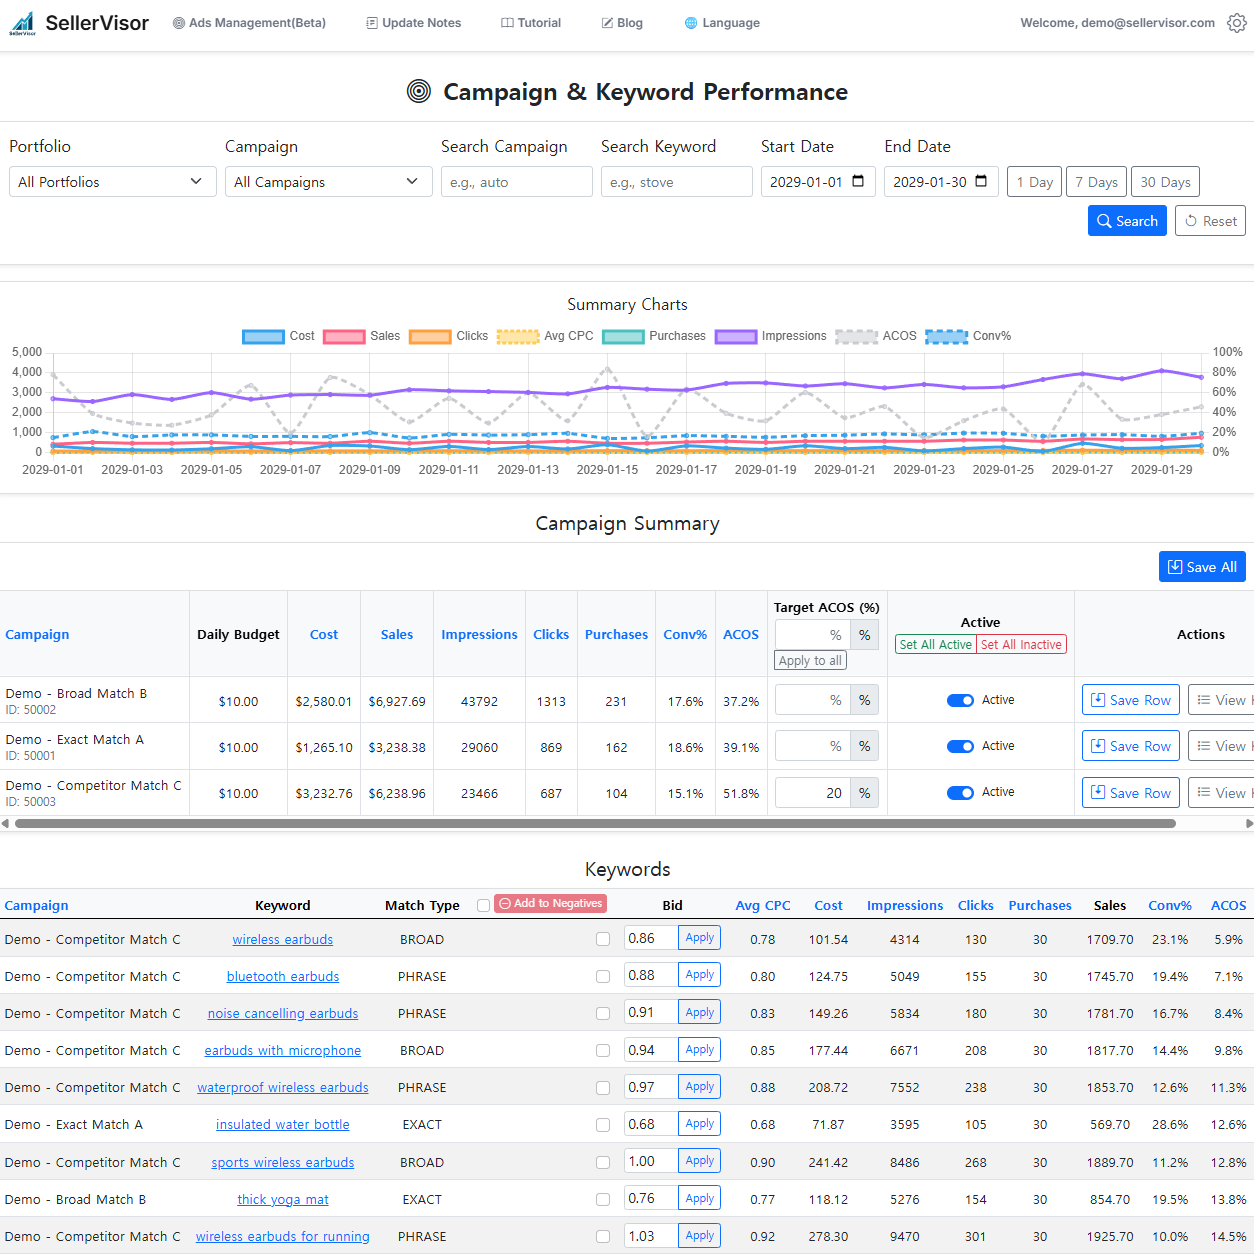The width and height of the screenshot is (1254, 1258).
Task: Click list icon on Competitor Match C View button
Action: tap(1204, 792)
